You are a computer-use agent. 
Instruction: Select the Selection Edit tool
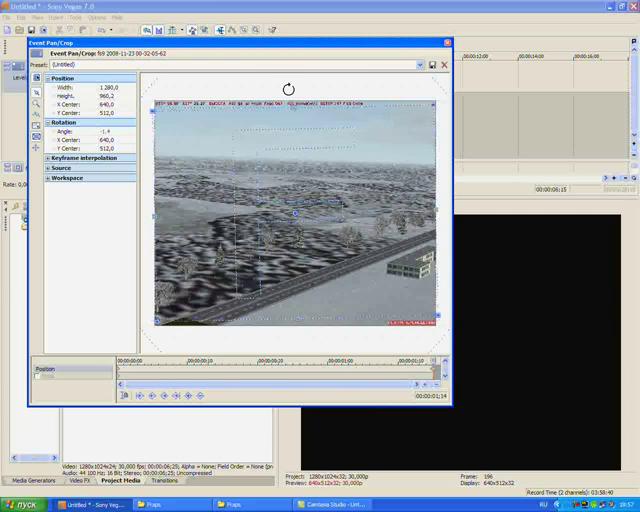point(244,30)
